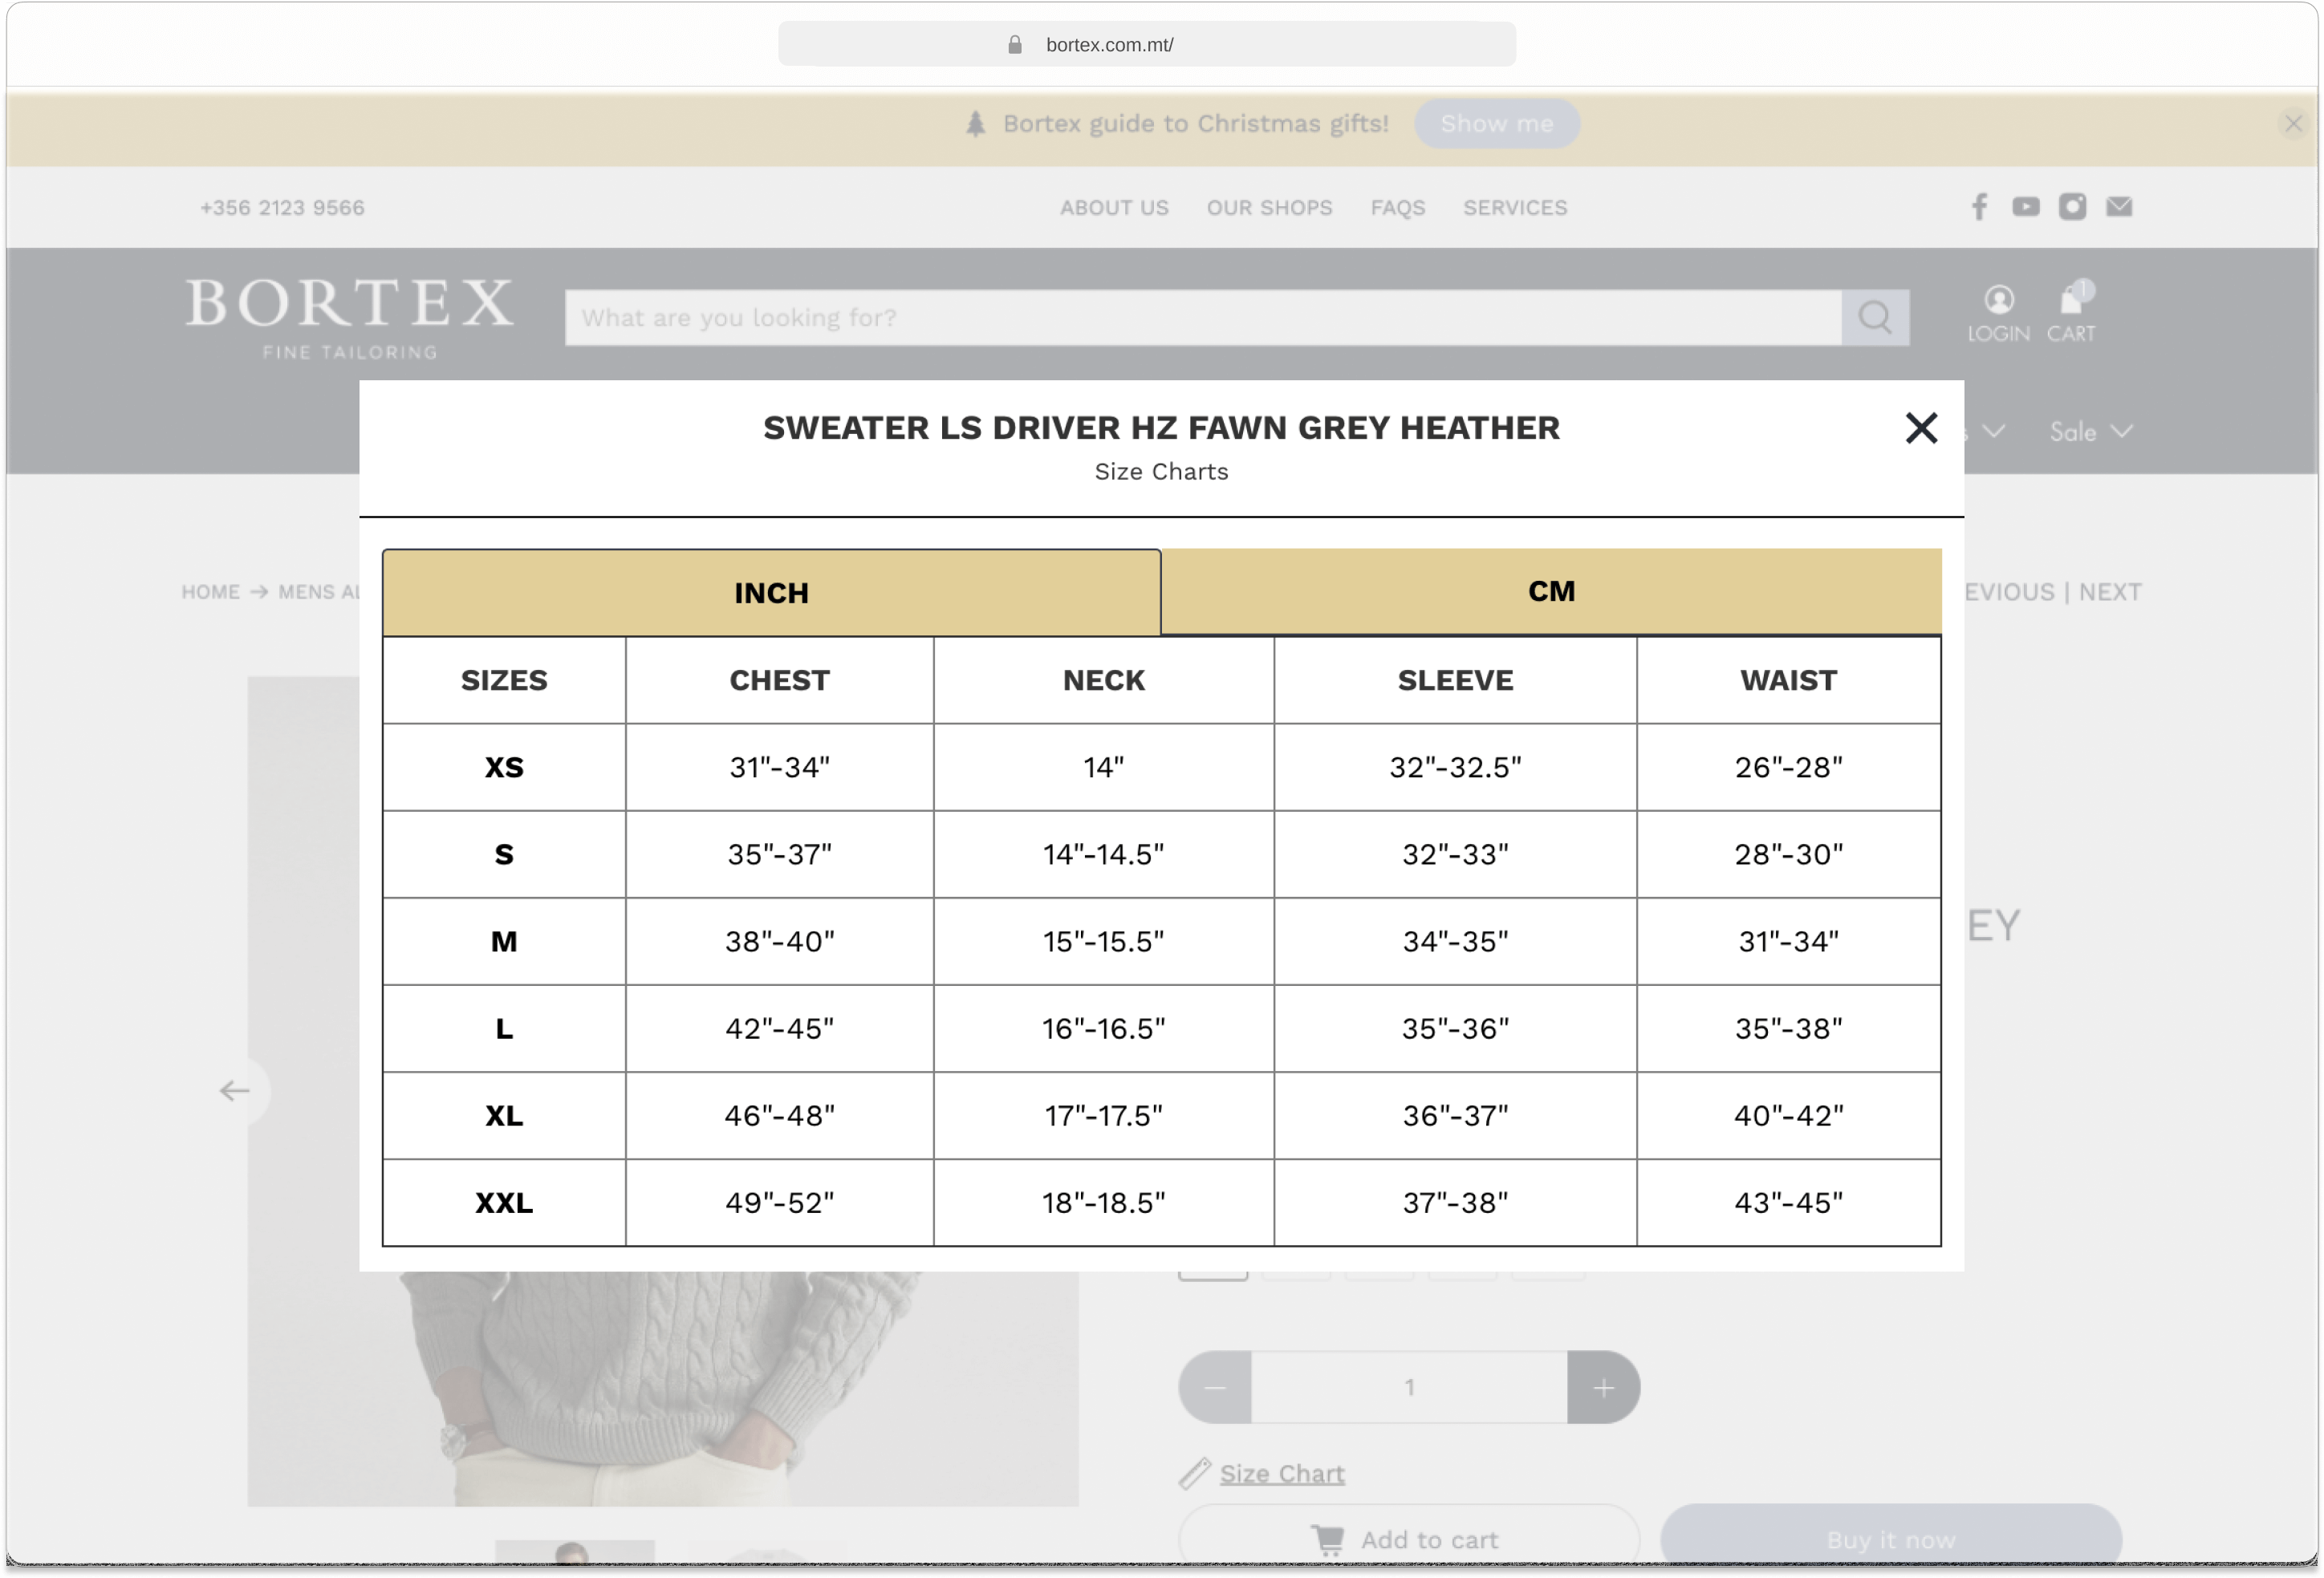Click the XXL size row label
Screen dimensions: 2324x1578
pyautogui.click(x=504, y=1202)
